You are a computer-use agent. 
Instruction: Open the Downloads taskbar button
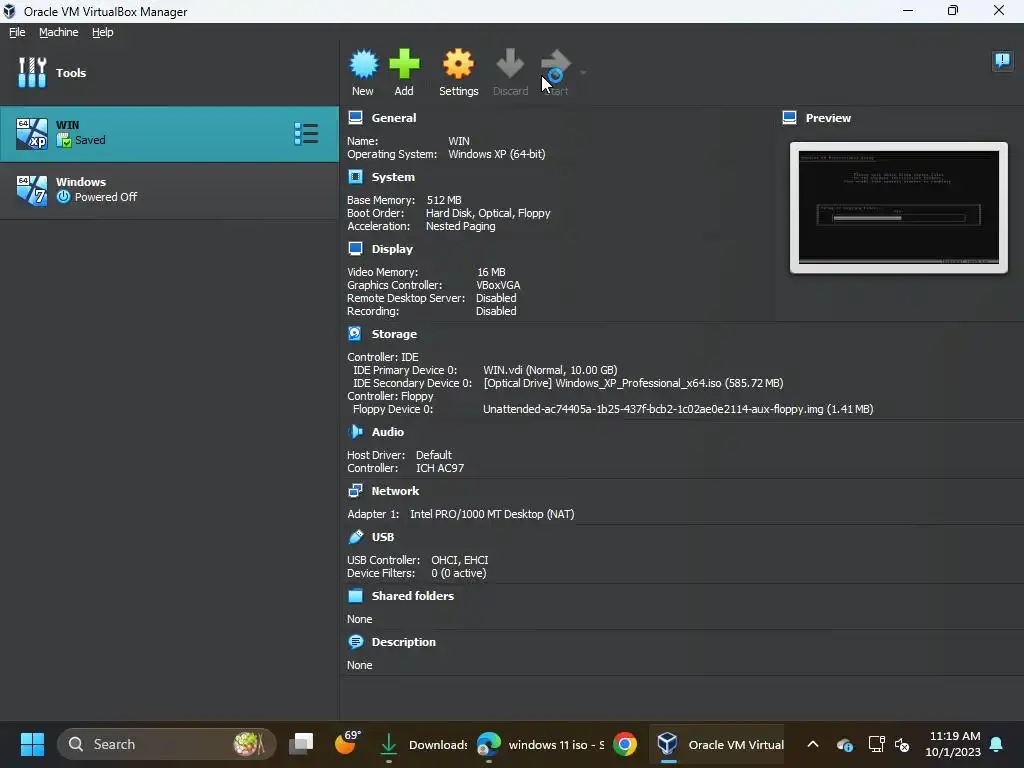423,744
